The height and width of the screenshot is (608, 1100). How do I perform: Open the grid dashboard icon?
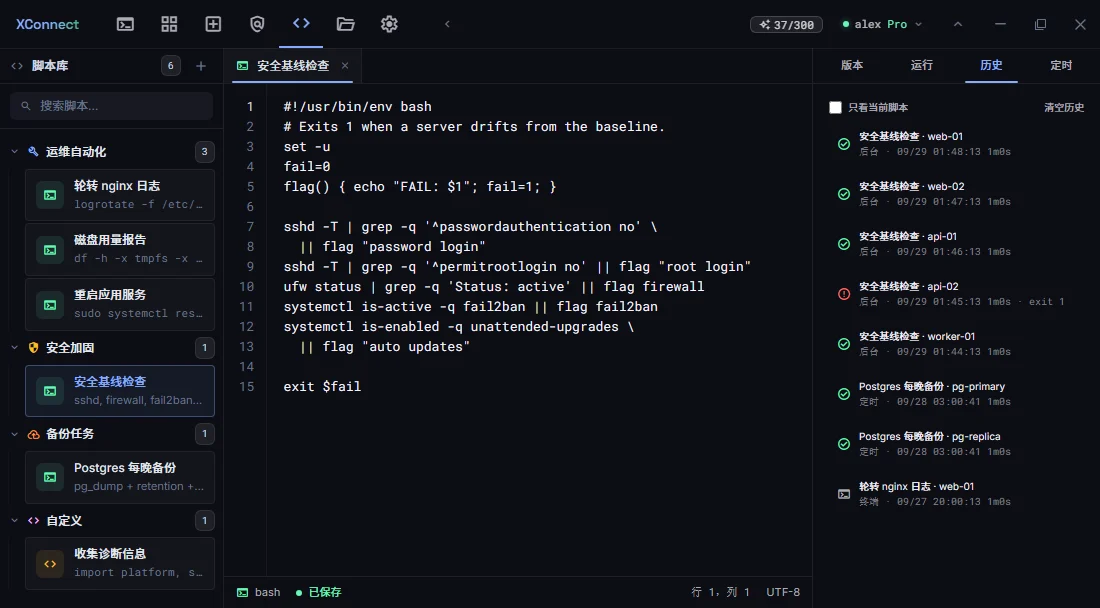tap(169, 24)
